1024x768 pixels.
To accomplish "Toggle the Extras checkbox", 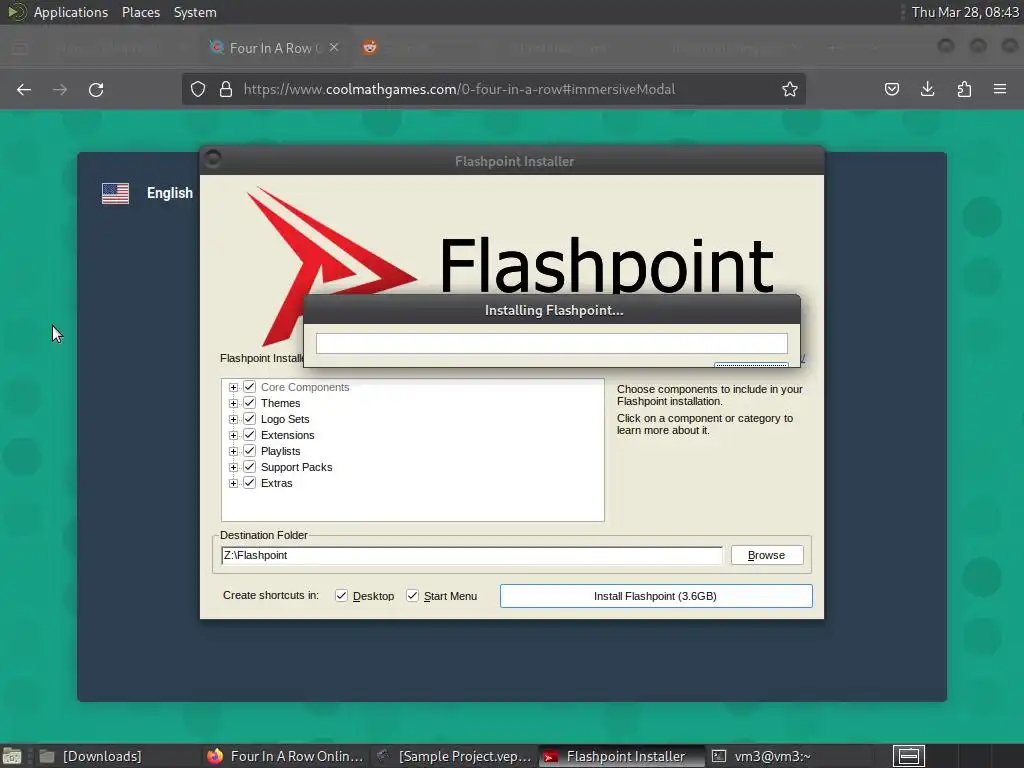I will [249, 483].
